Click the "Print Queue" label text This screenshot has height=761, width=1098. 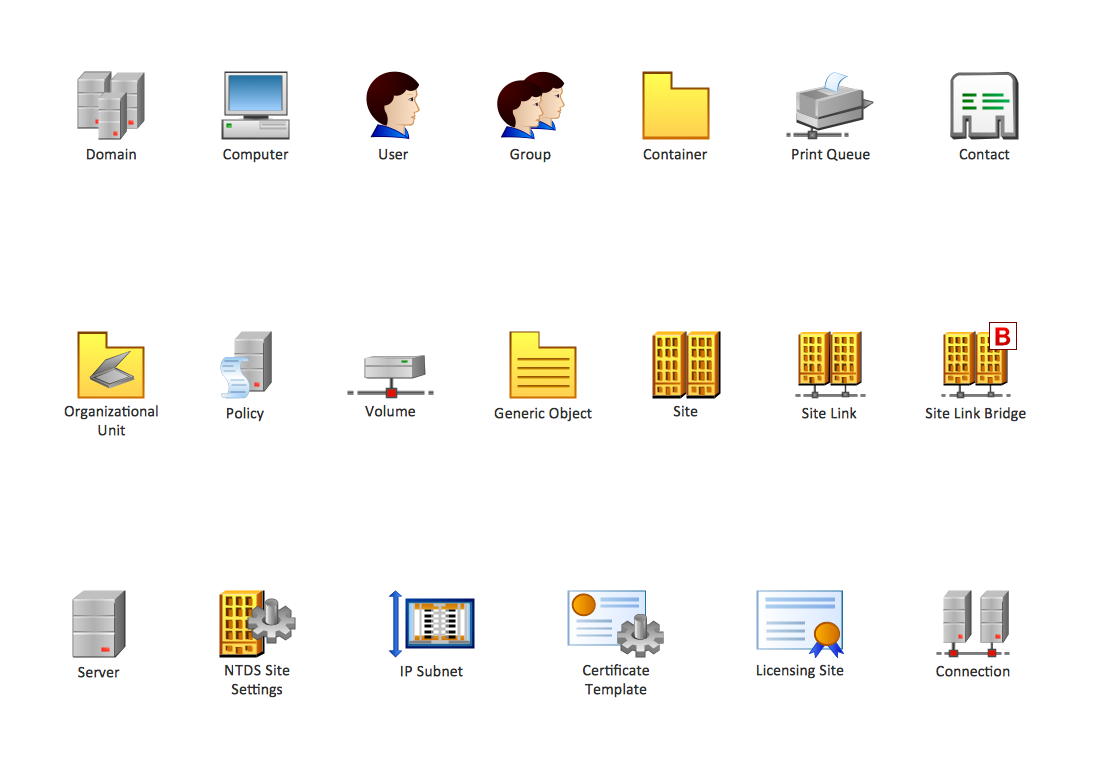tap(831, 155)
